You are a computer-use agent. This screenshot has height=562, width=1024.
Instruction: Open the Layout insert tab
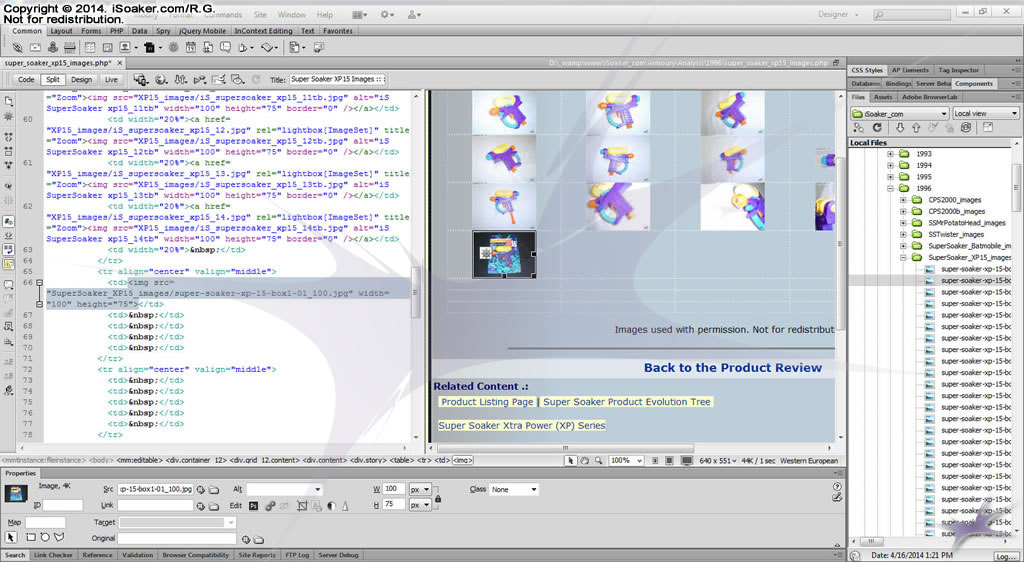pyautogui.click(x=61, y=31)
